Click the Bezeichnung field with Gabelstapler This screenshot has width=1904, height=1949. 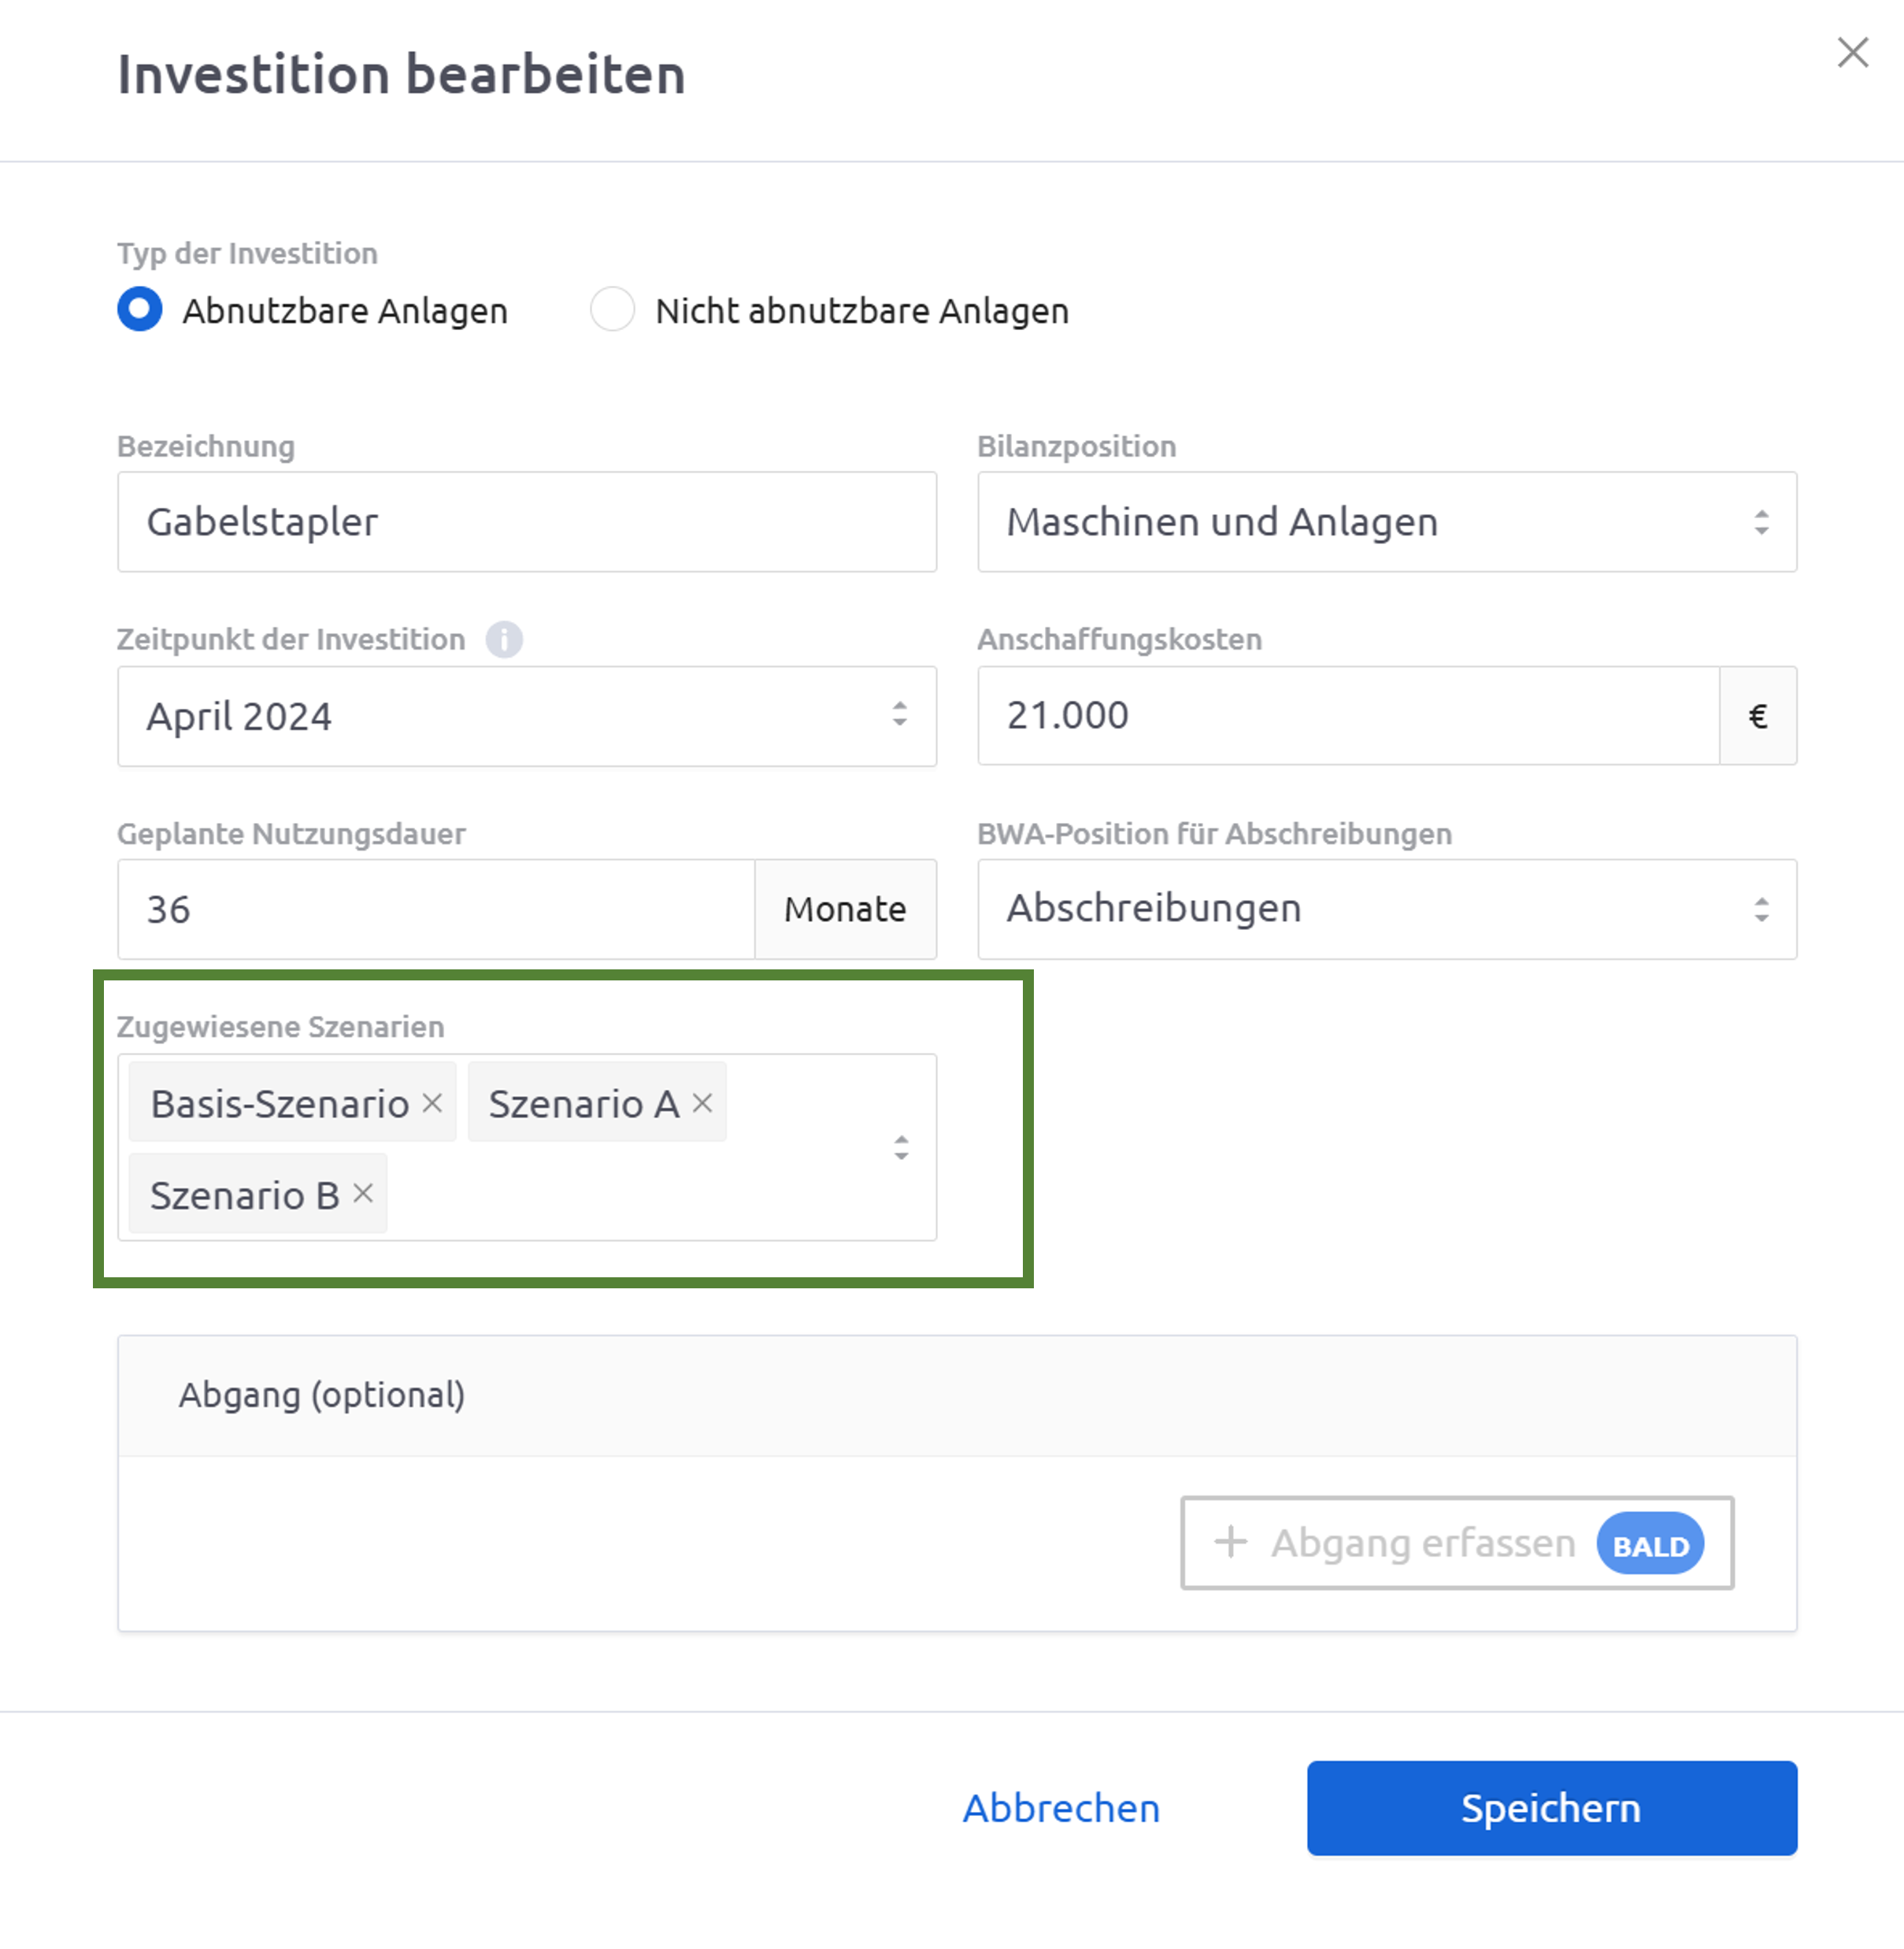(x=527, y=522)
